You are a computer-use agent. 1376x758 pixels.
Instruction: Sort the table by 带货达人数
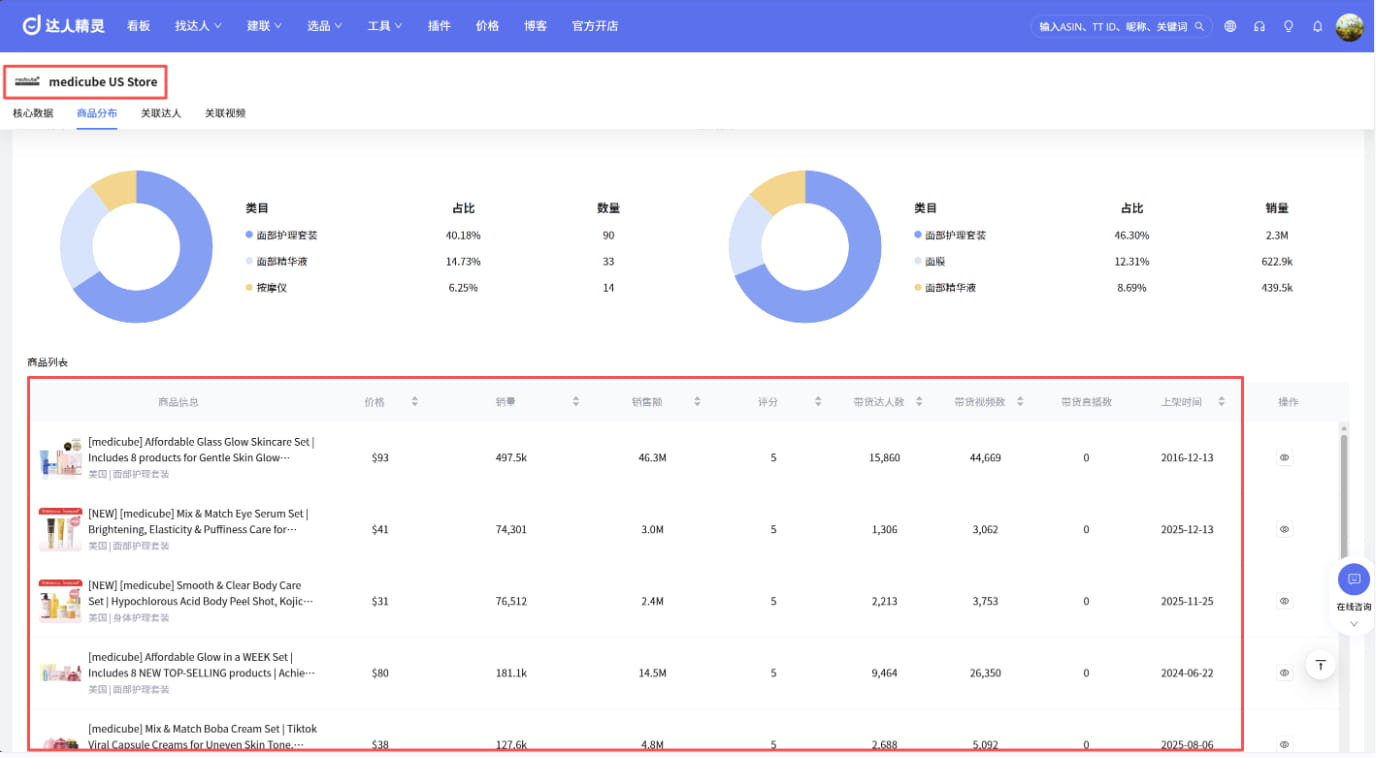[919, 402]
